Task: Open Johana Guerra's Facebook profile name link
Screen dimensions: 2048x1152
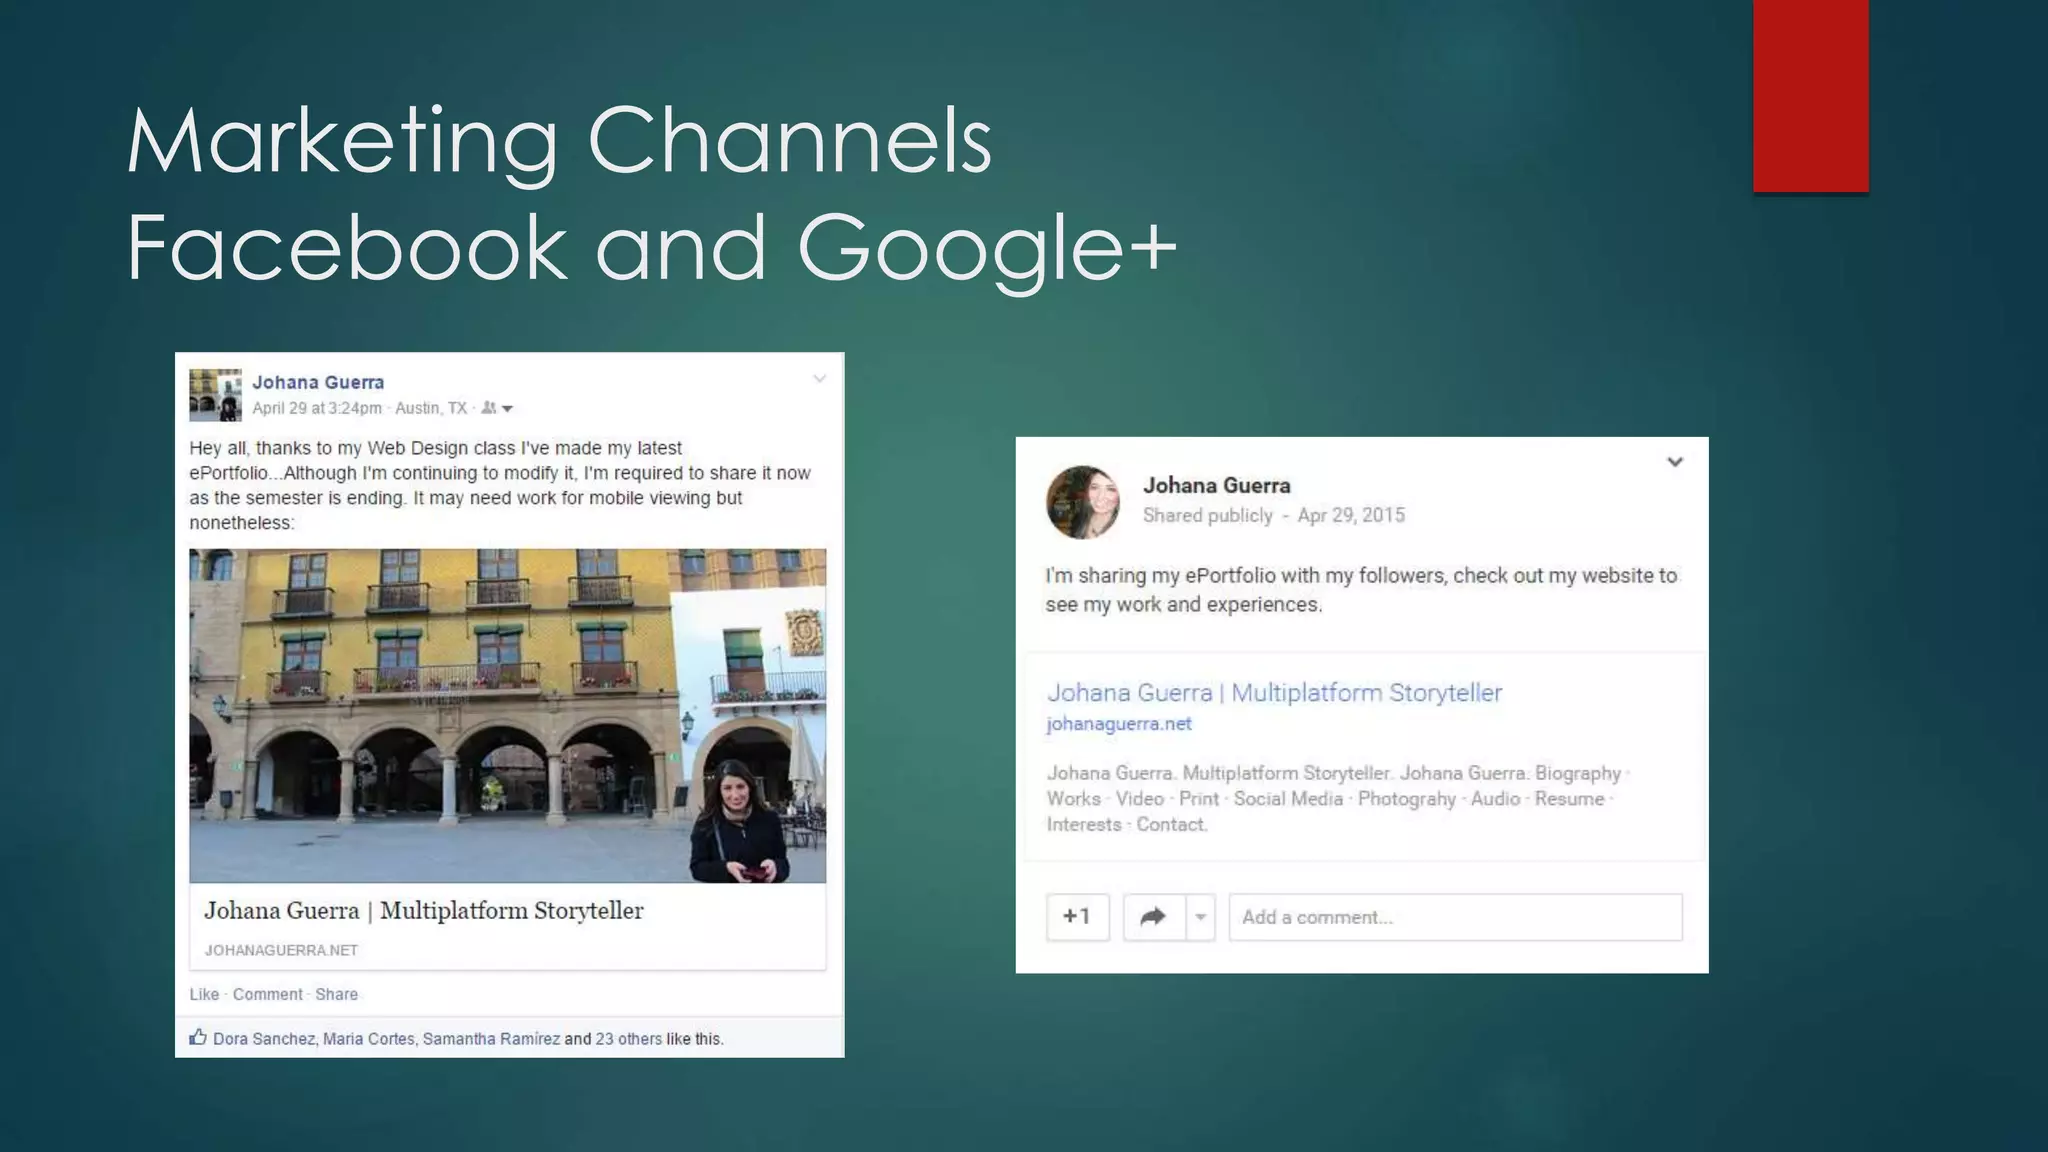Action: pyautogui.click(x=318, y=382)
